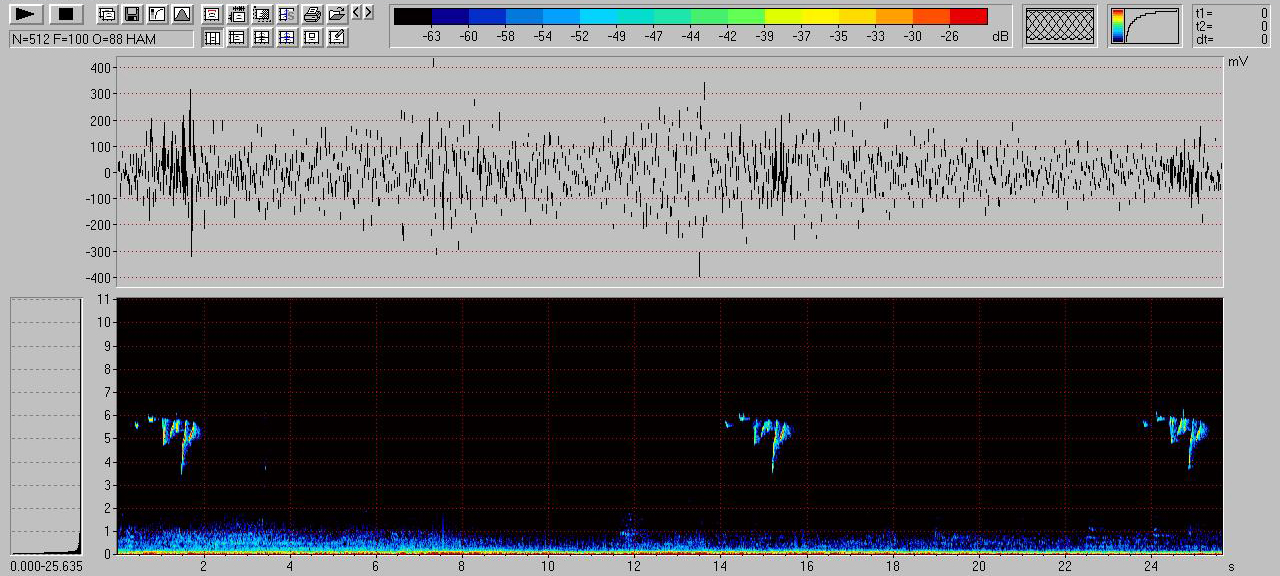Click the red swatch in the dB color scale
The image size is (1280, 576).
968,16
